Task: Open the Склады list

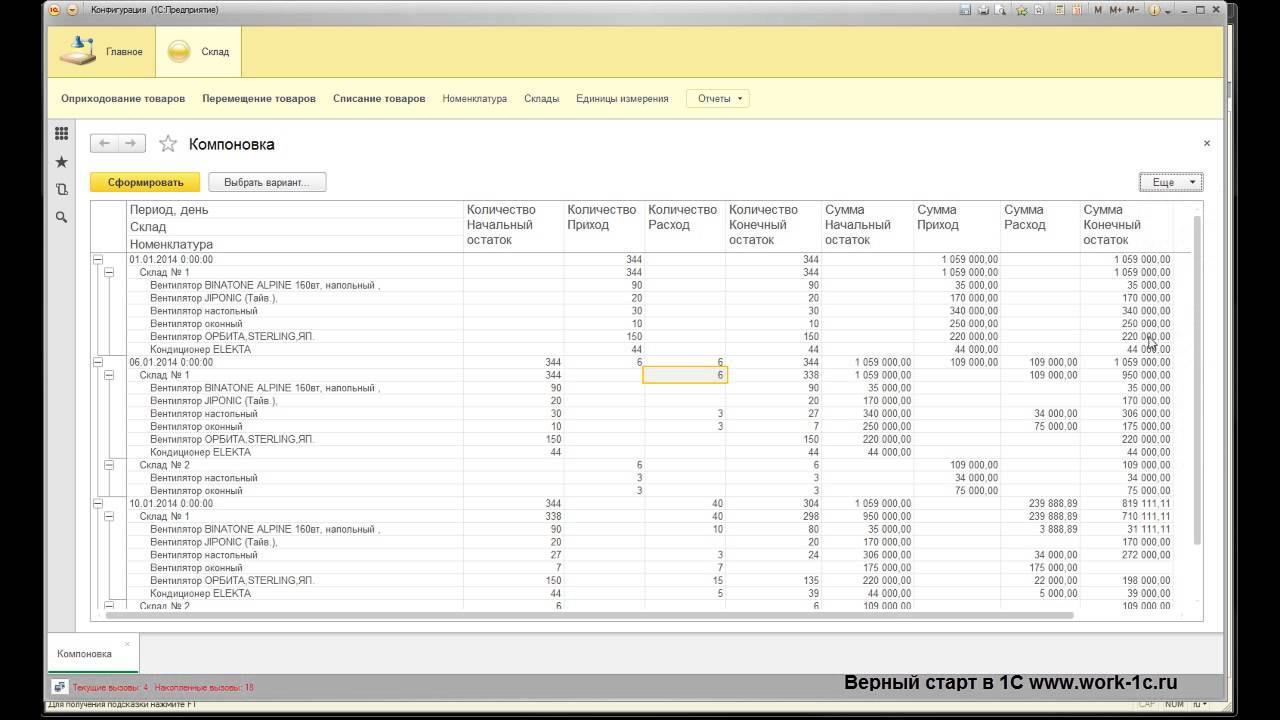Action: click(x=542, y=99)
